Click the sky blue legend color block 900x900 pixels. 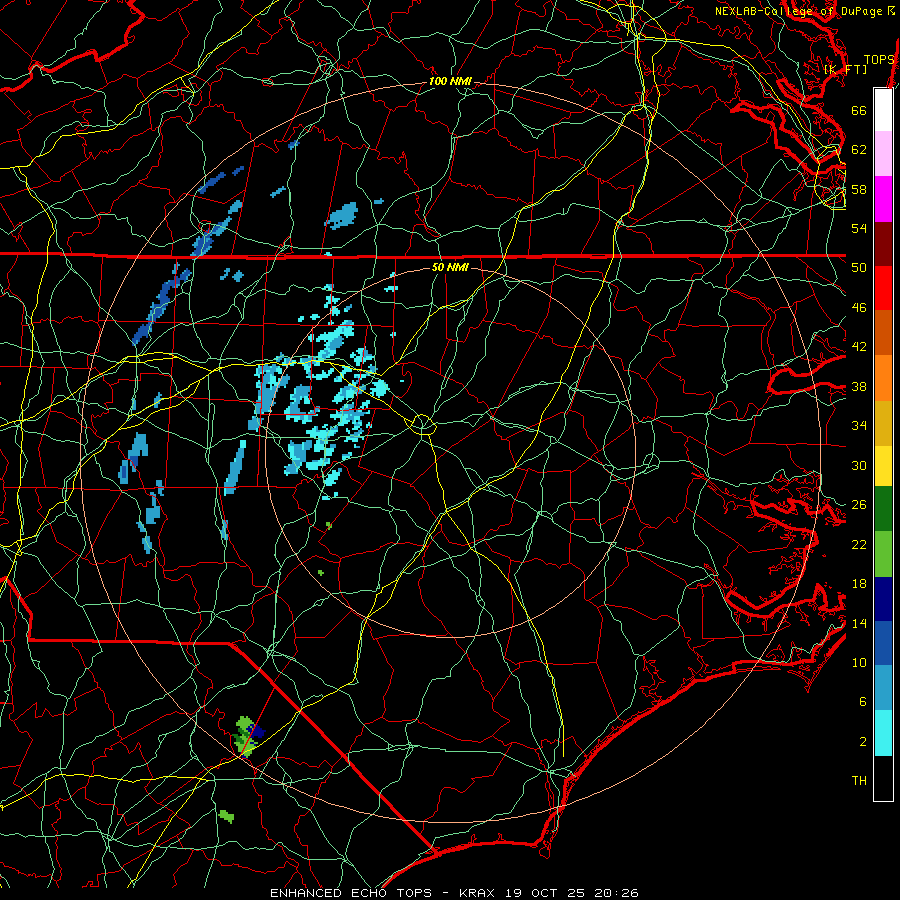pyautogui.click(x=883, y=688)
